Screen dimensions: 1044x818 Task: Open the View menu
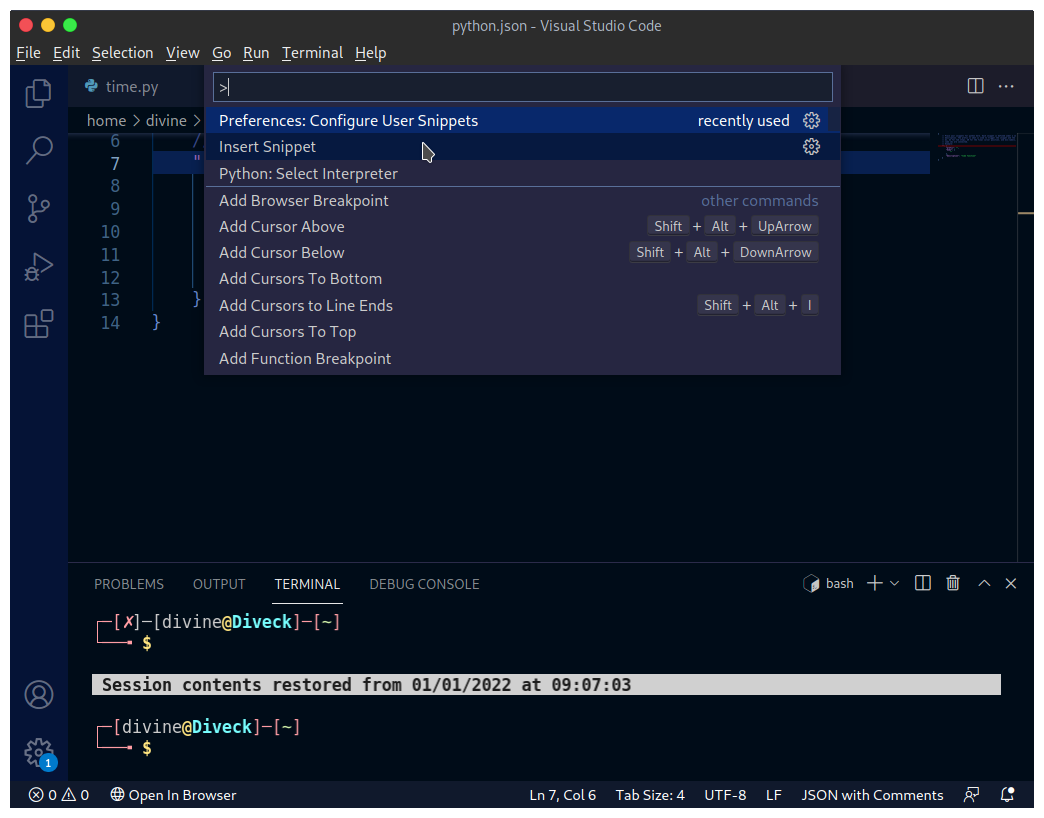coord(182,53)
